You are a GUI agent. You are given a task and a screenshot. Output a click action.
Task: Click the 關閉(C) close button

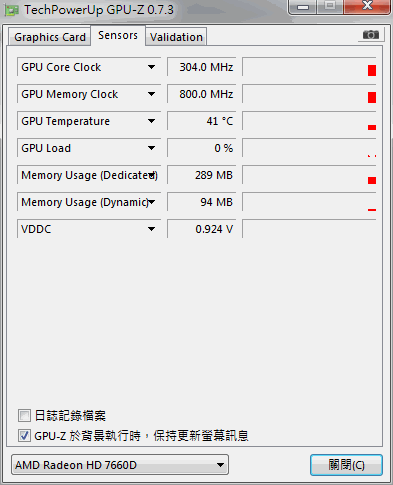(346, 465)
